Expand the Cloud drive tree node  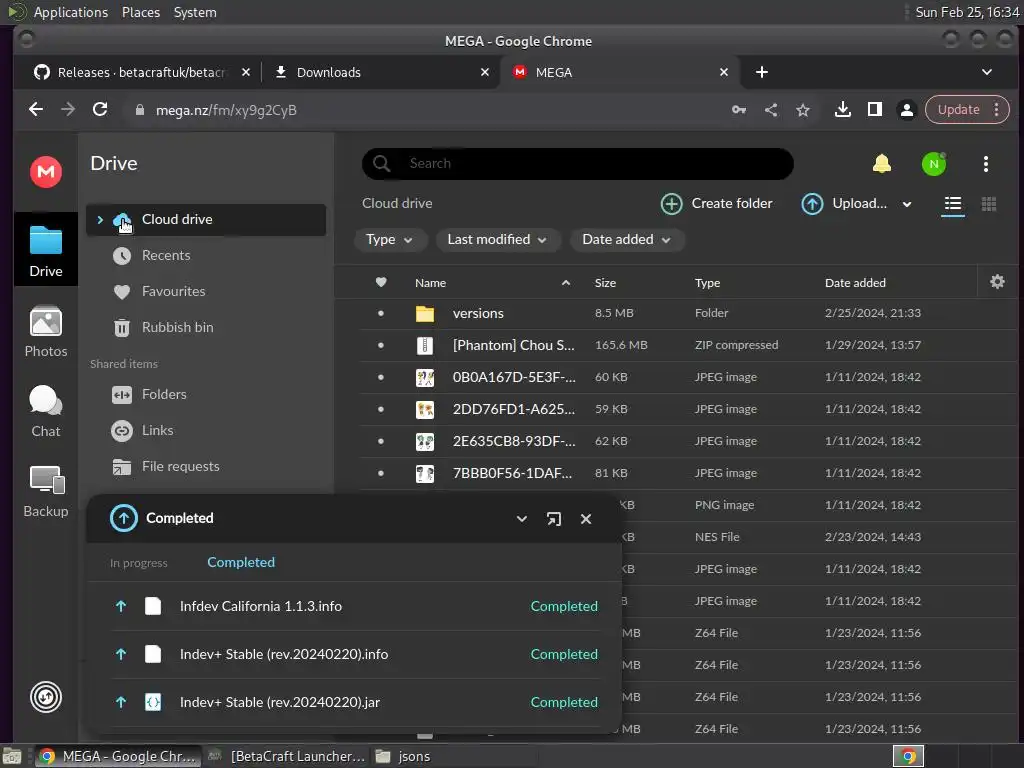[100, 220]
